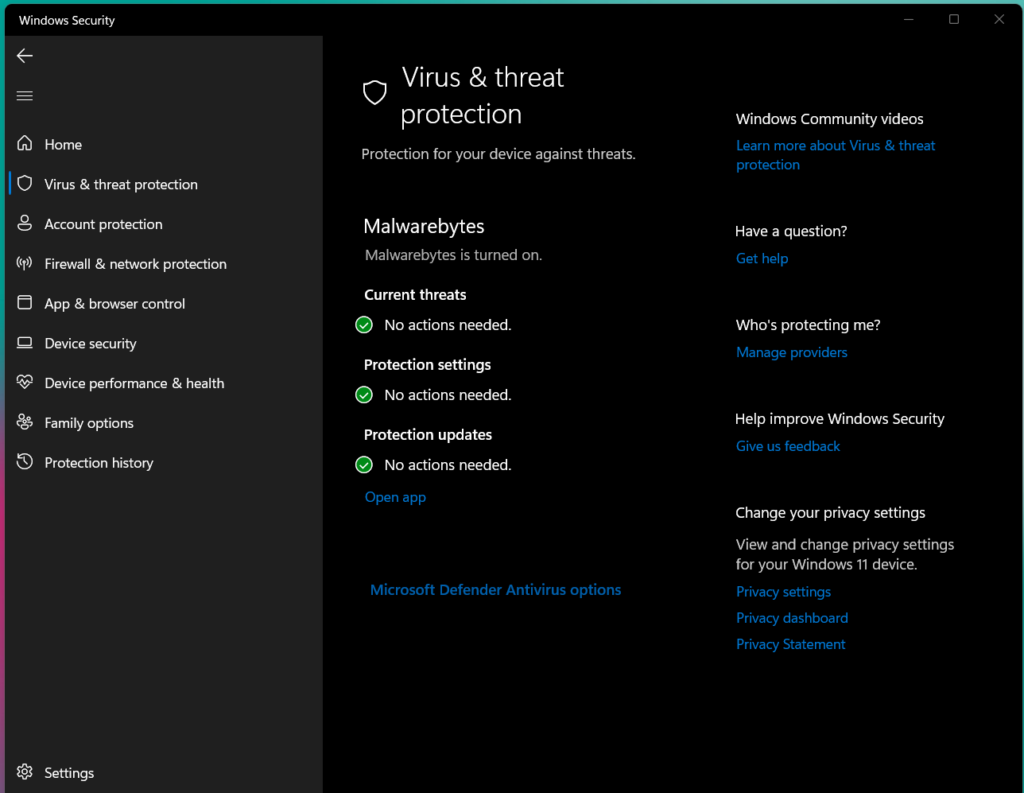This screenshot has width=1024, height=793.
Task: Minimize the Windows Security window
Action: click(908, 20)
